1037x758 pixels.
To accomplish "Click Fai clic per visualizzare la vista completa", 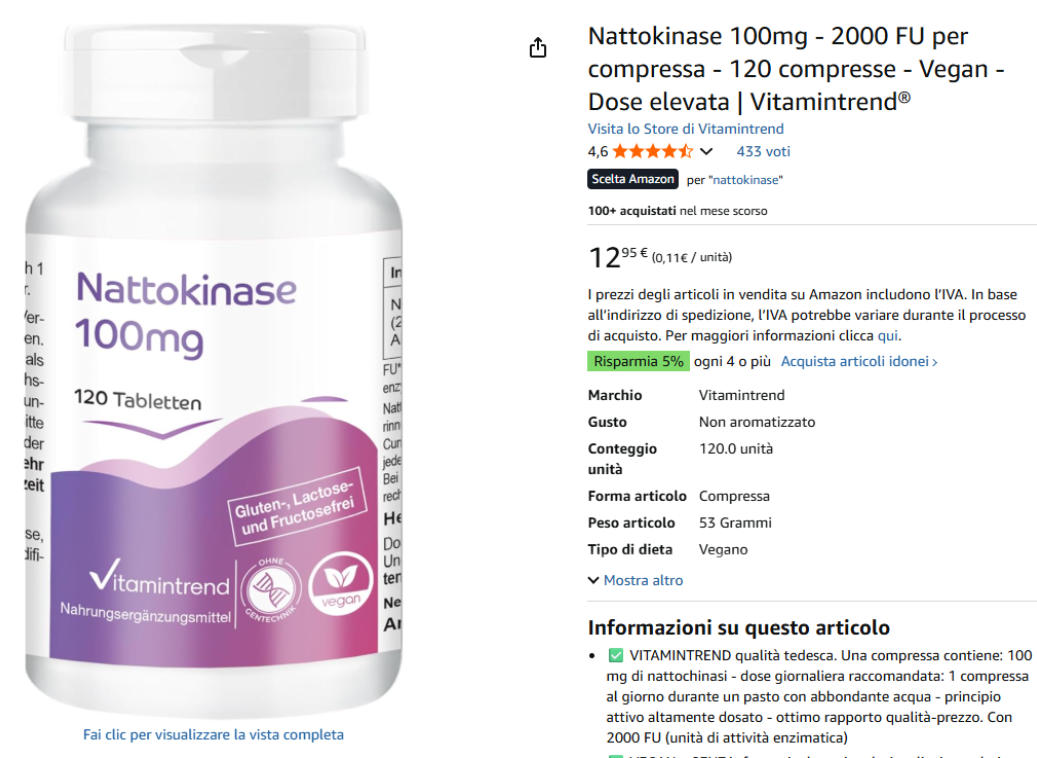I will click(x=213, y=735).
